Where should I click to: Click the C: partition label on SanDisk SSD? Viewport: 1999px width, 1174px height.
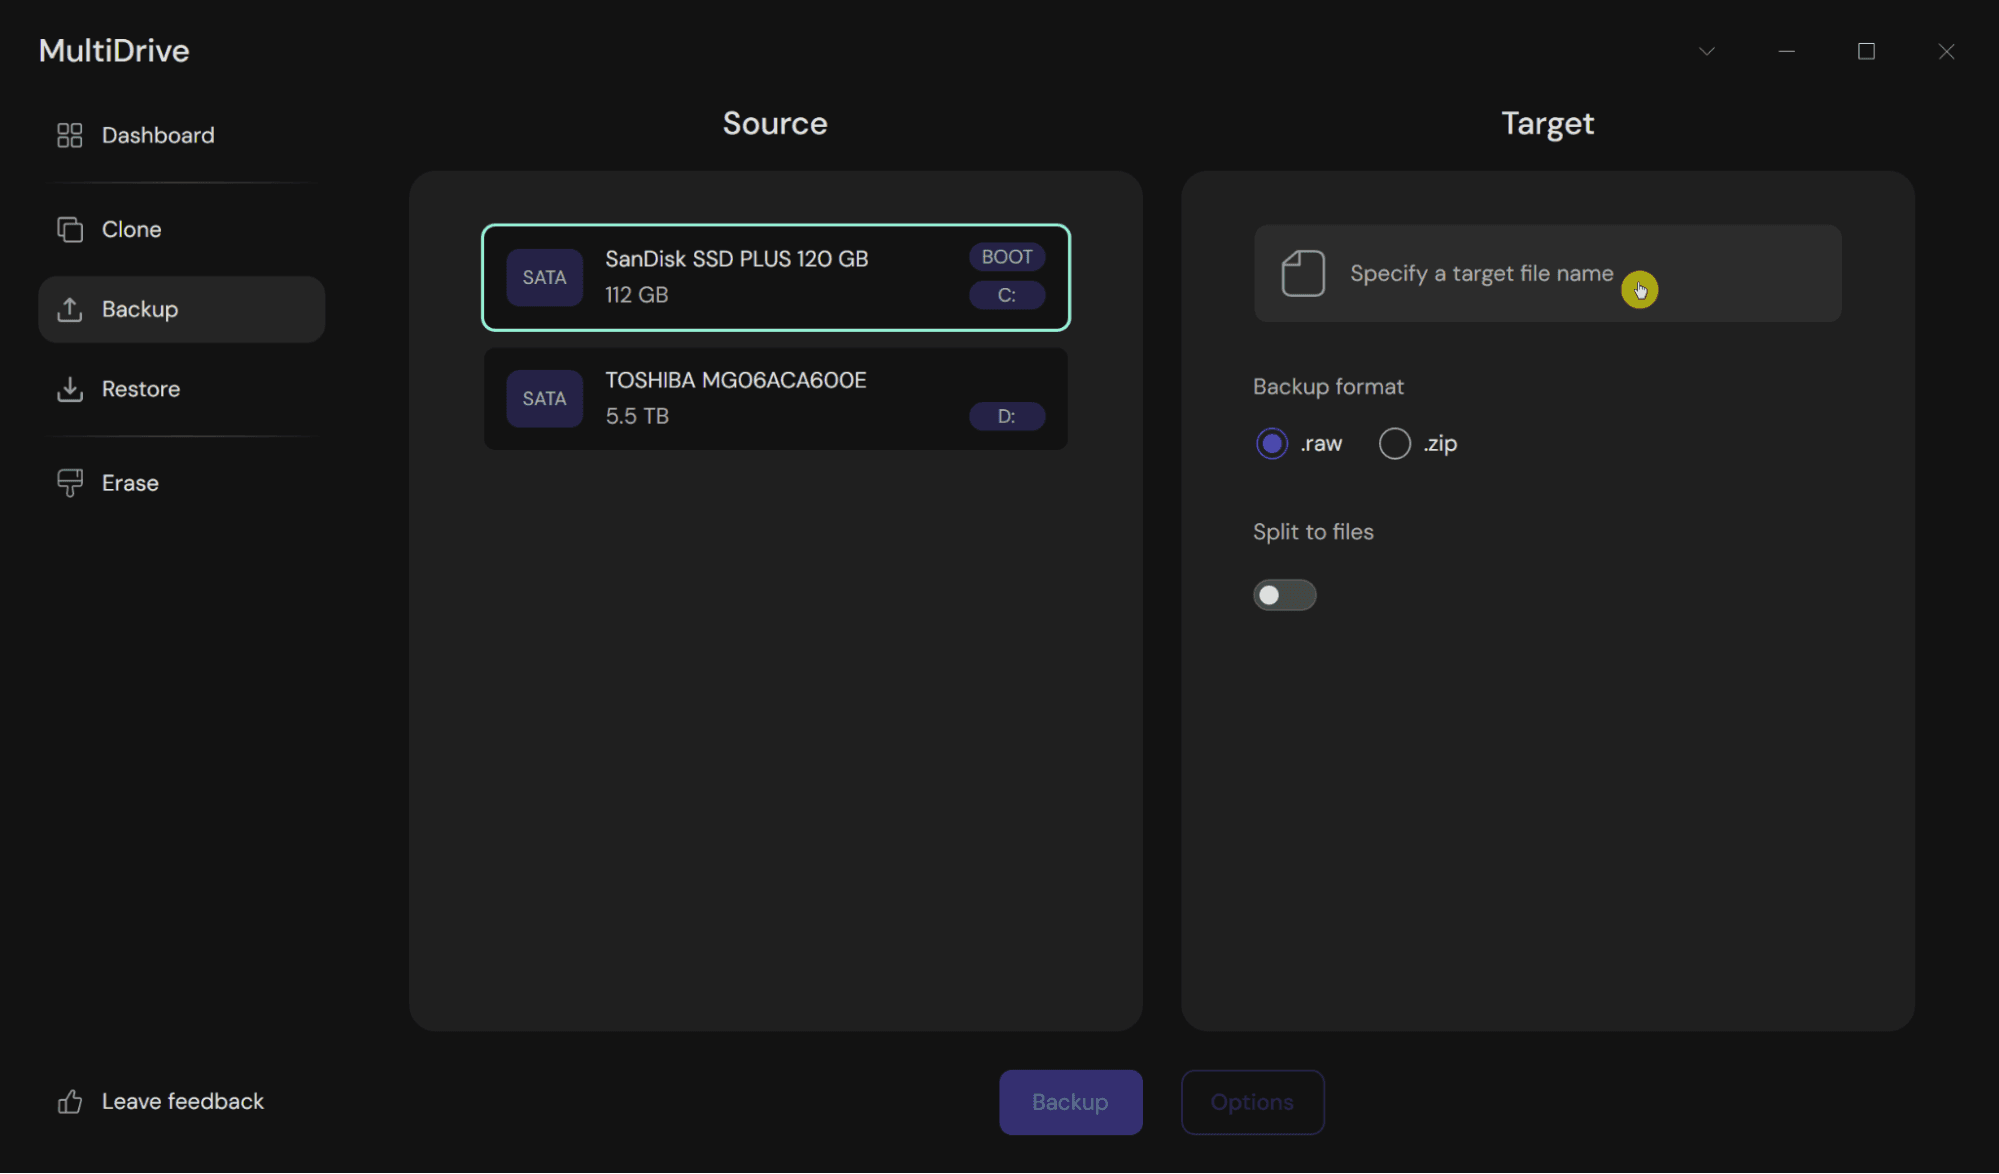tap(1006, 295)
